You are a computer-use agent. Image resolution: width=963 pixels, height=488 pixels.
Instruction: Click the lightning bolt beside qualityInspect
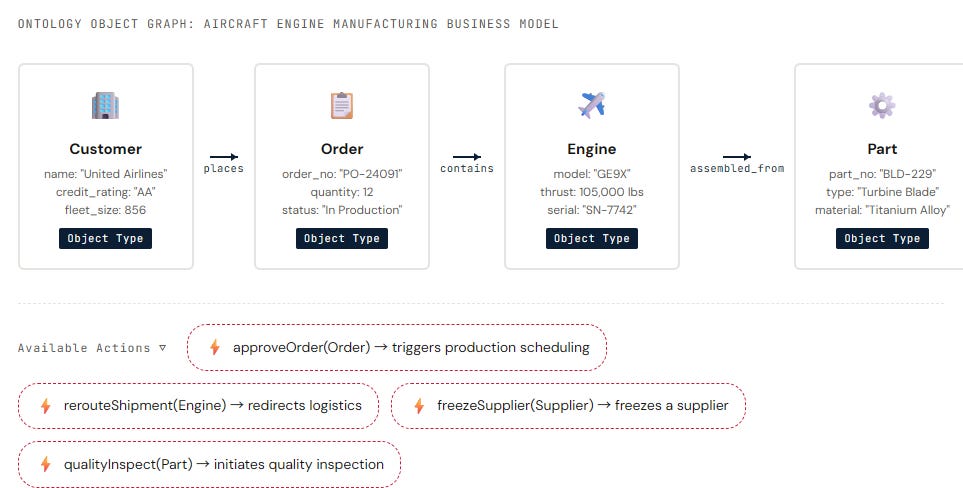click(45, 465)
